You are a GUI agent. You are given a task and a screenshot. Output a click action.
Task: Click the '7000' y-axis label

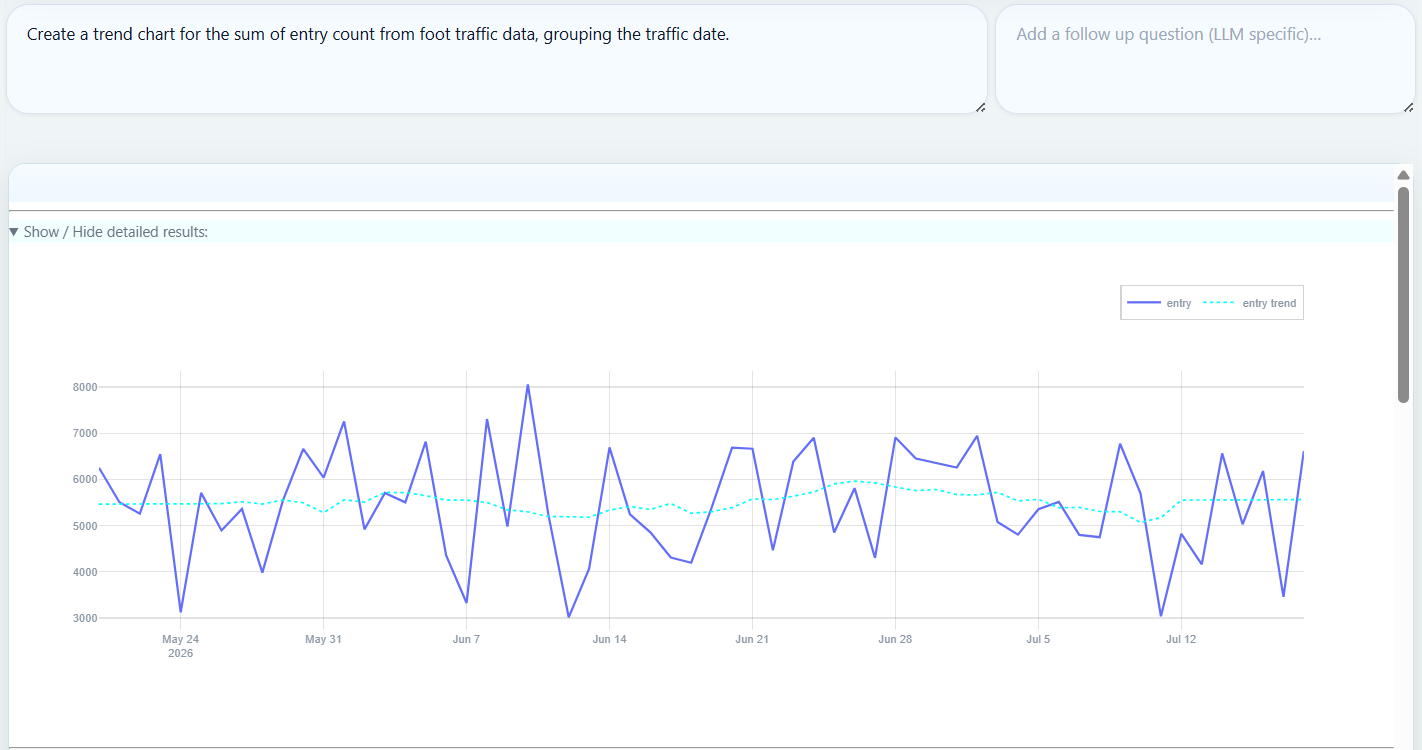tap(84, 434)
